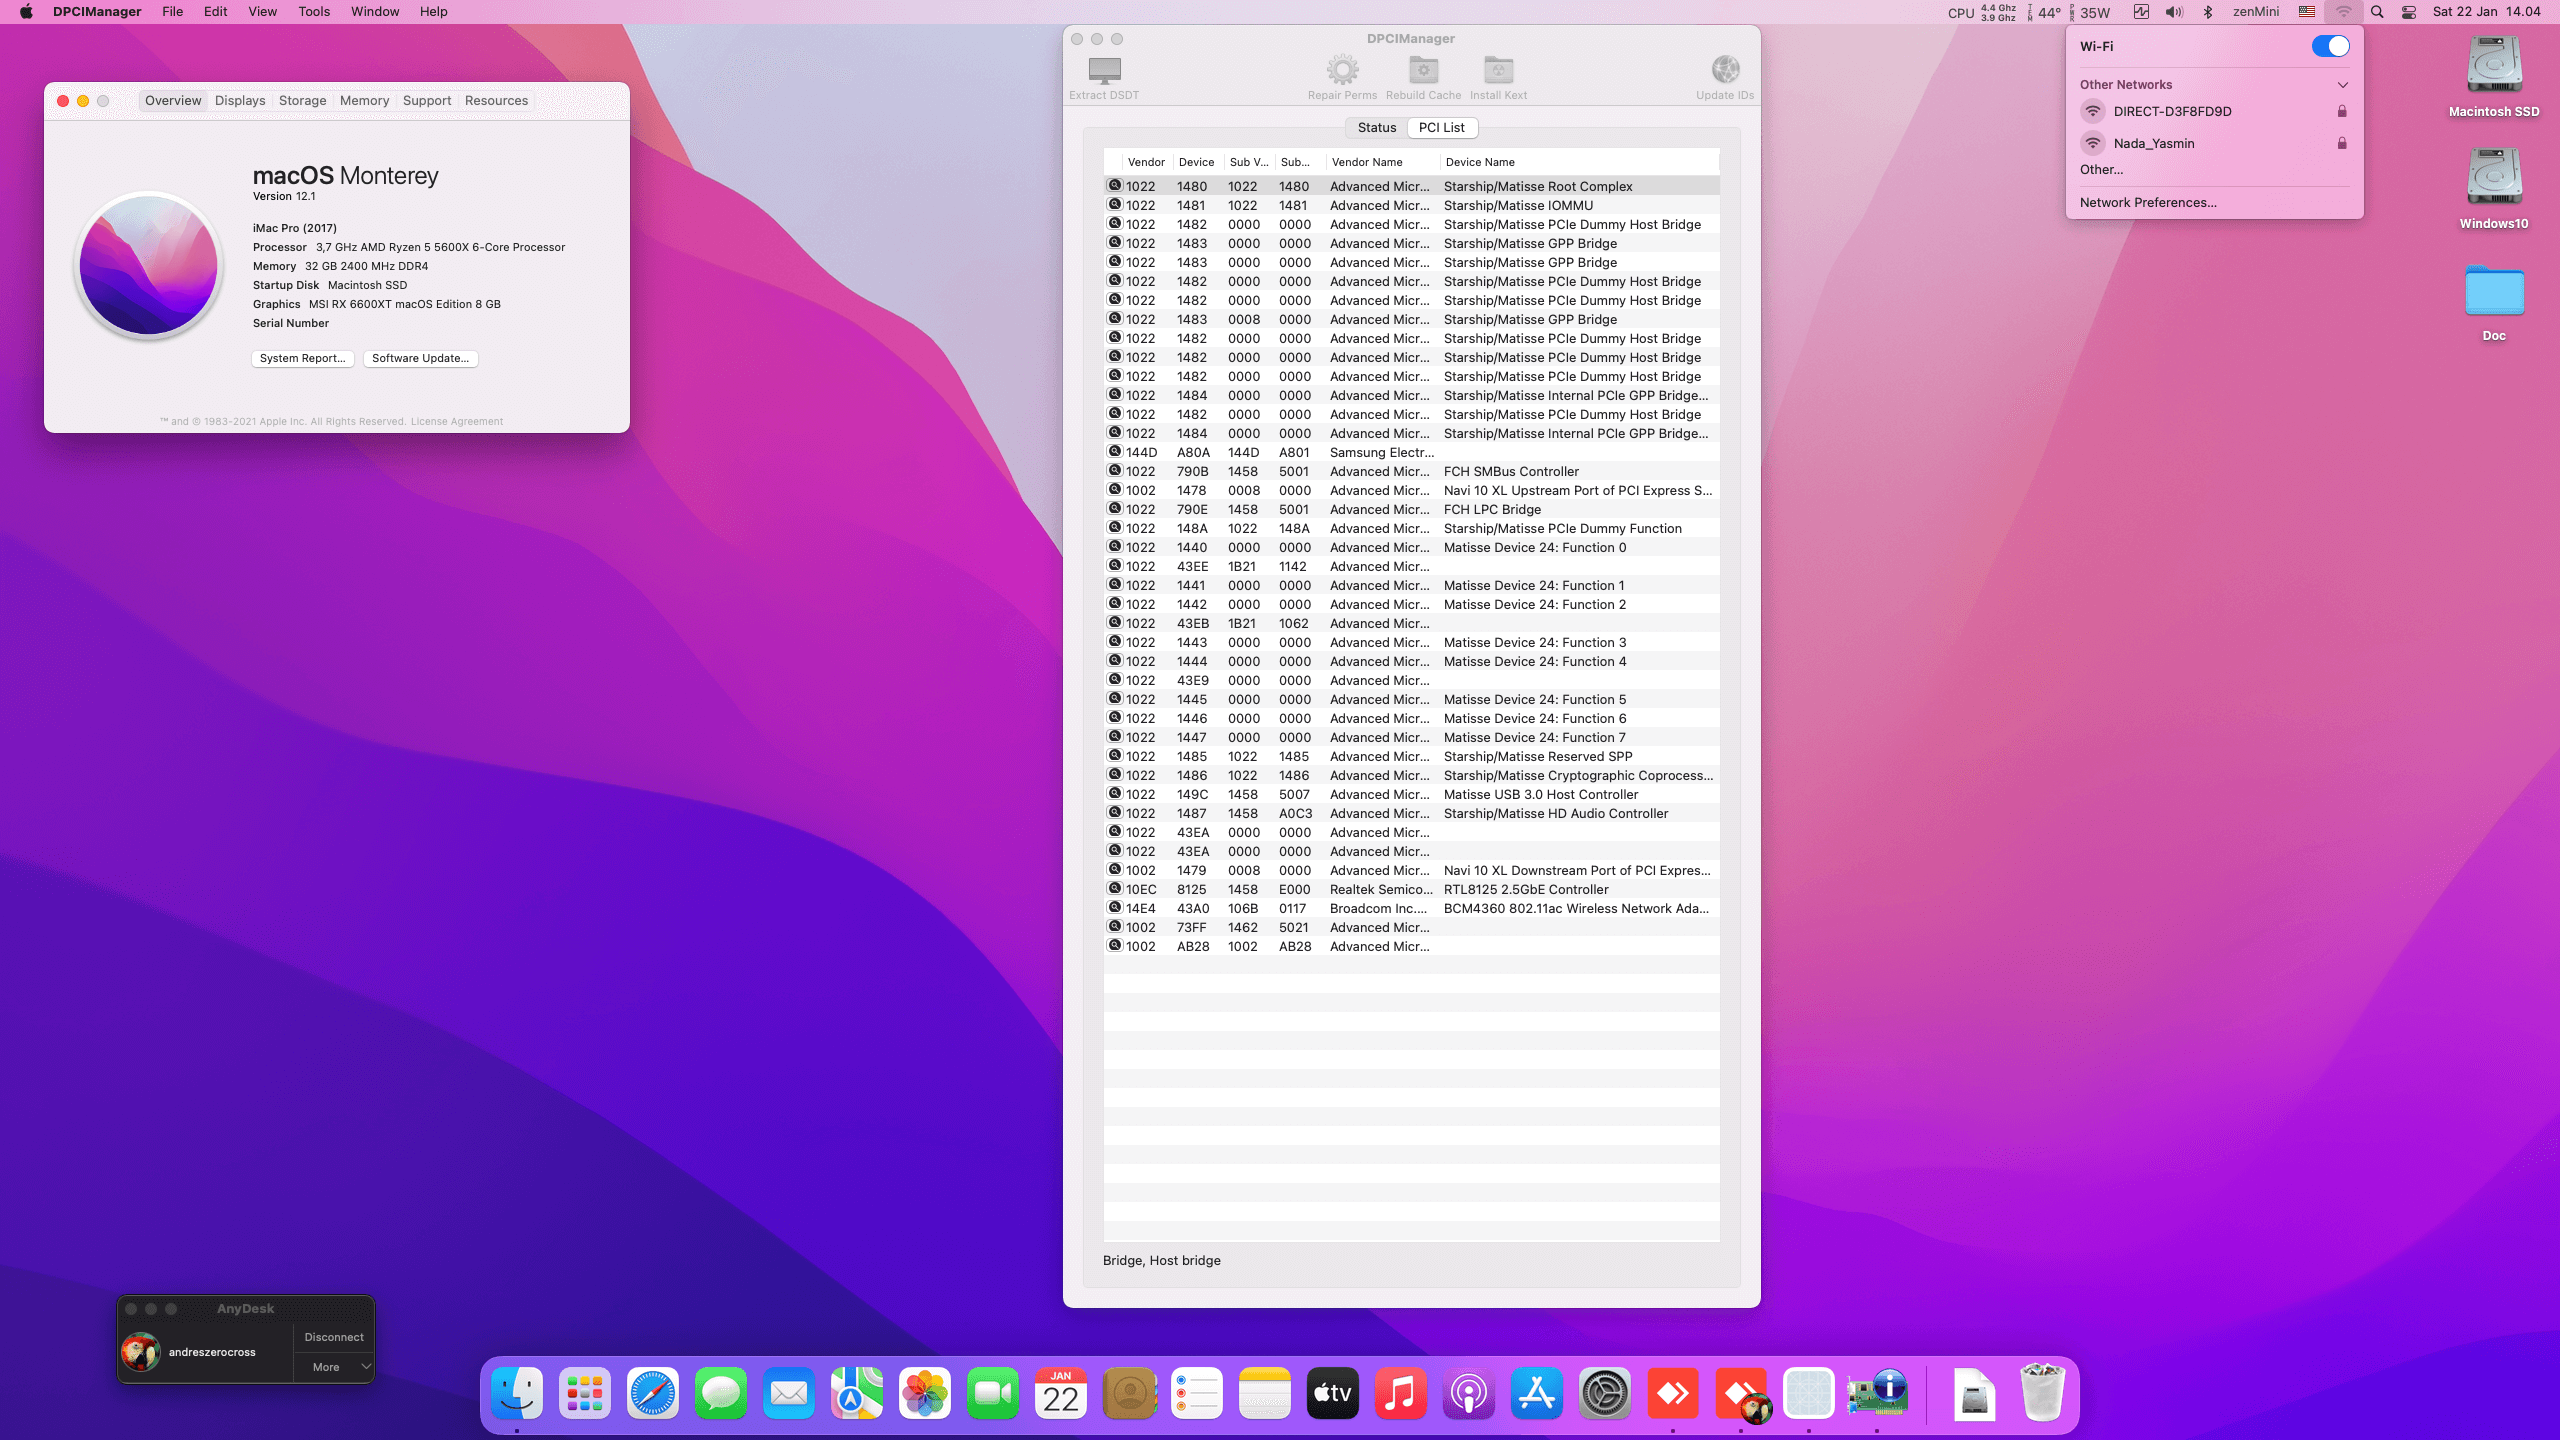This screenshot has height=1440, width=2560.
Task: Open App Store from the Dock
Action: (x=1537, y=1393)
